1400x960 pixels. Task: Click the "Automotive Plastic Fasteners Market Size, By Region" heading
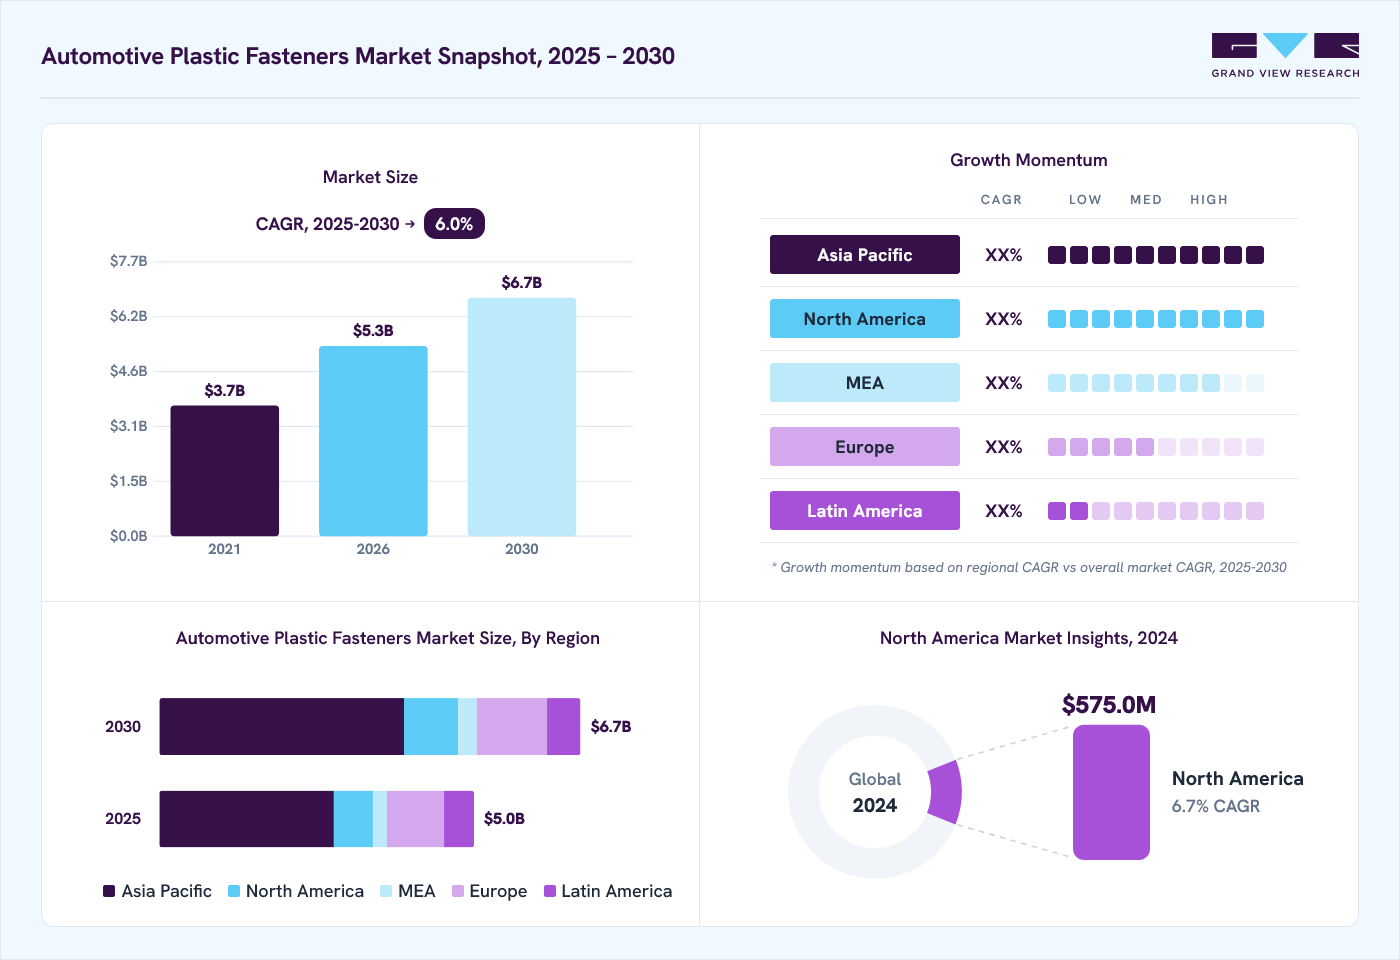(x=388, y=638)
